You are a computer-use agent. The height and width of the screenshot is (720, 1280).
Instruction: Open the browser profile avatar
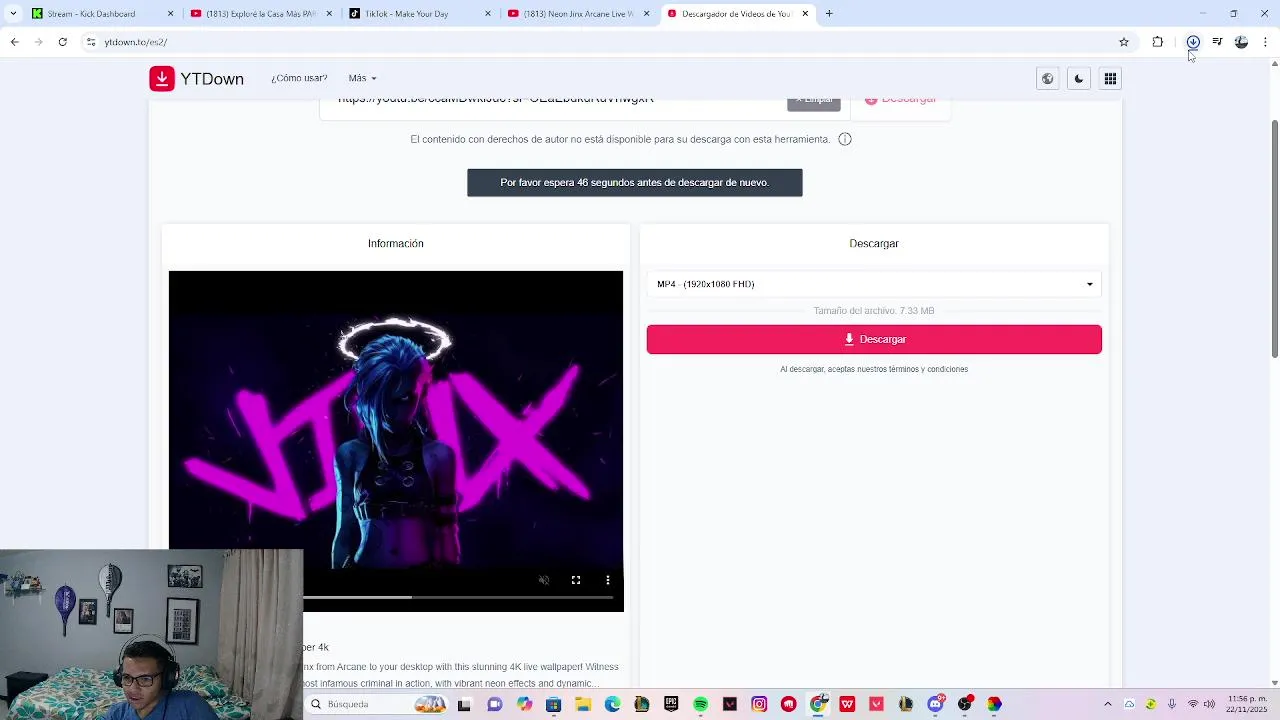[1241, 42]
